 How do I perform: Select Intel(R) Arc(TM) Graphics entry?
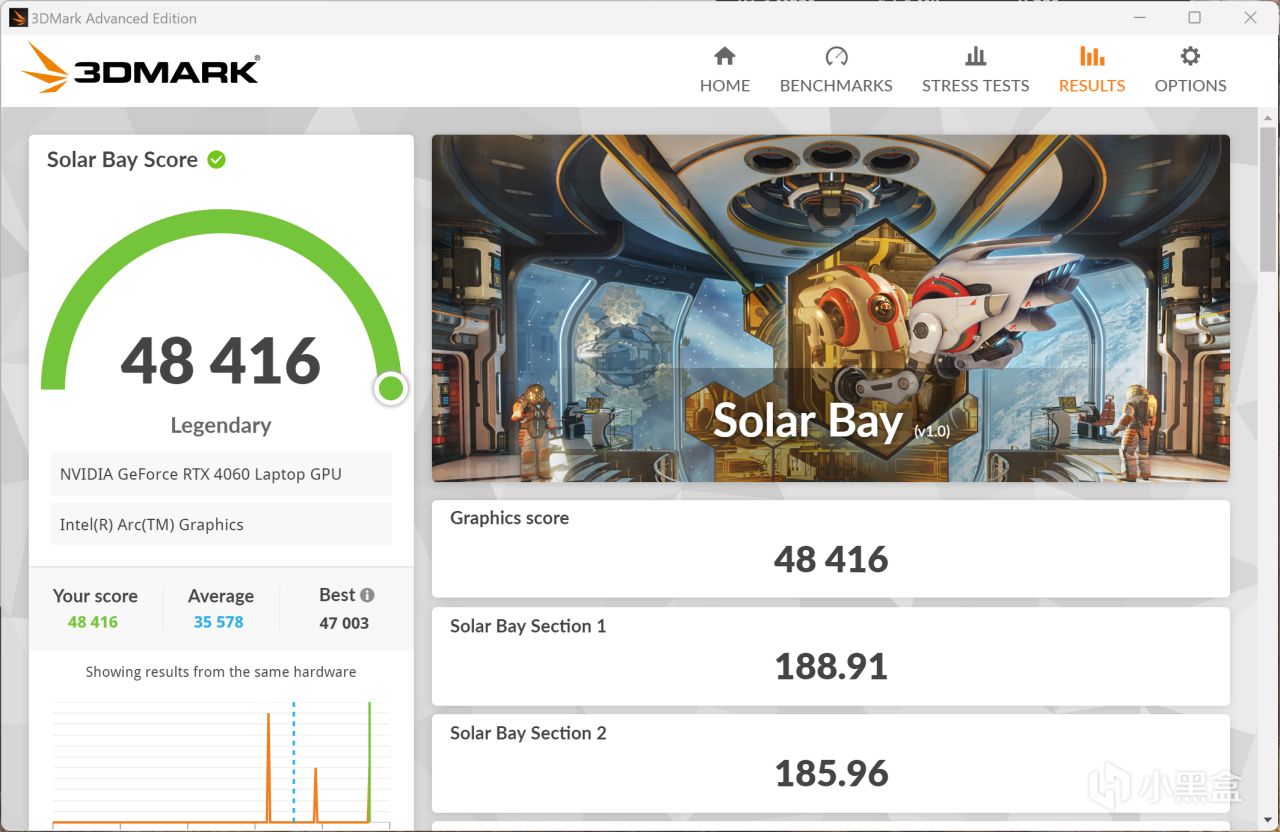221,524
